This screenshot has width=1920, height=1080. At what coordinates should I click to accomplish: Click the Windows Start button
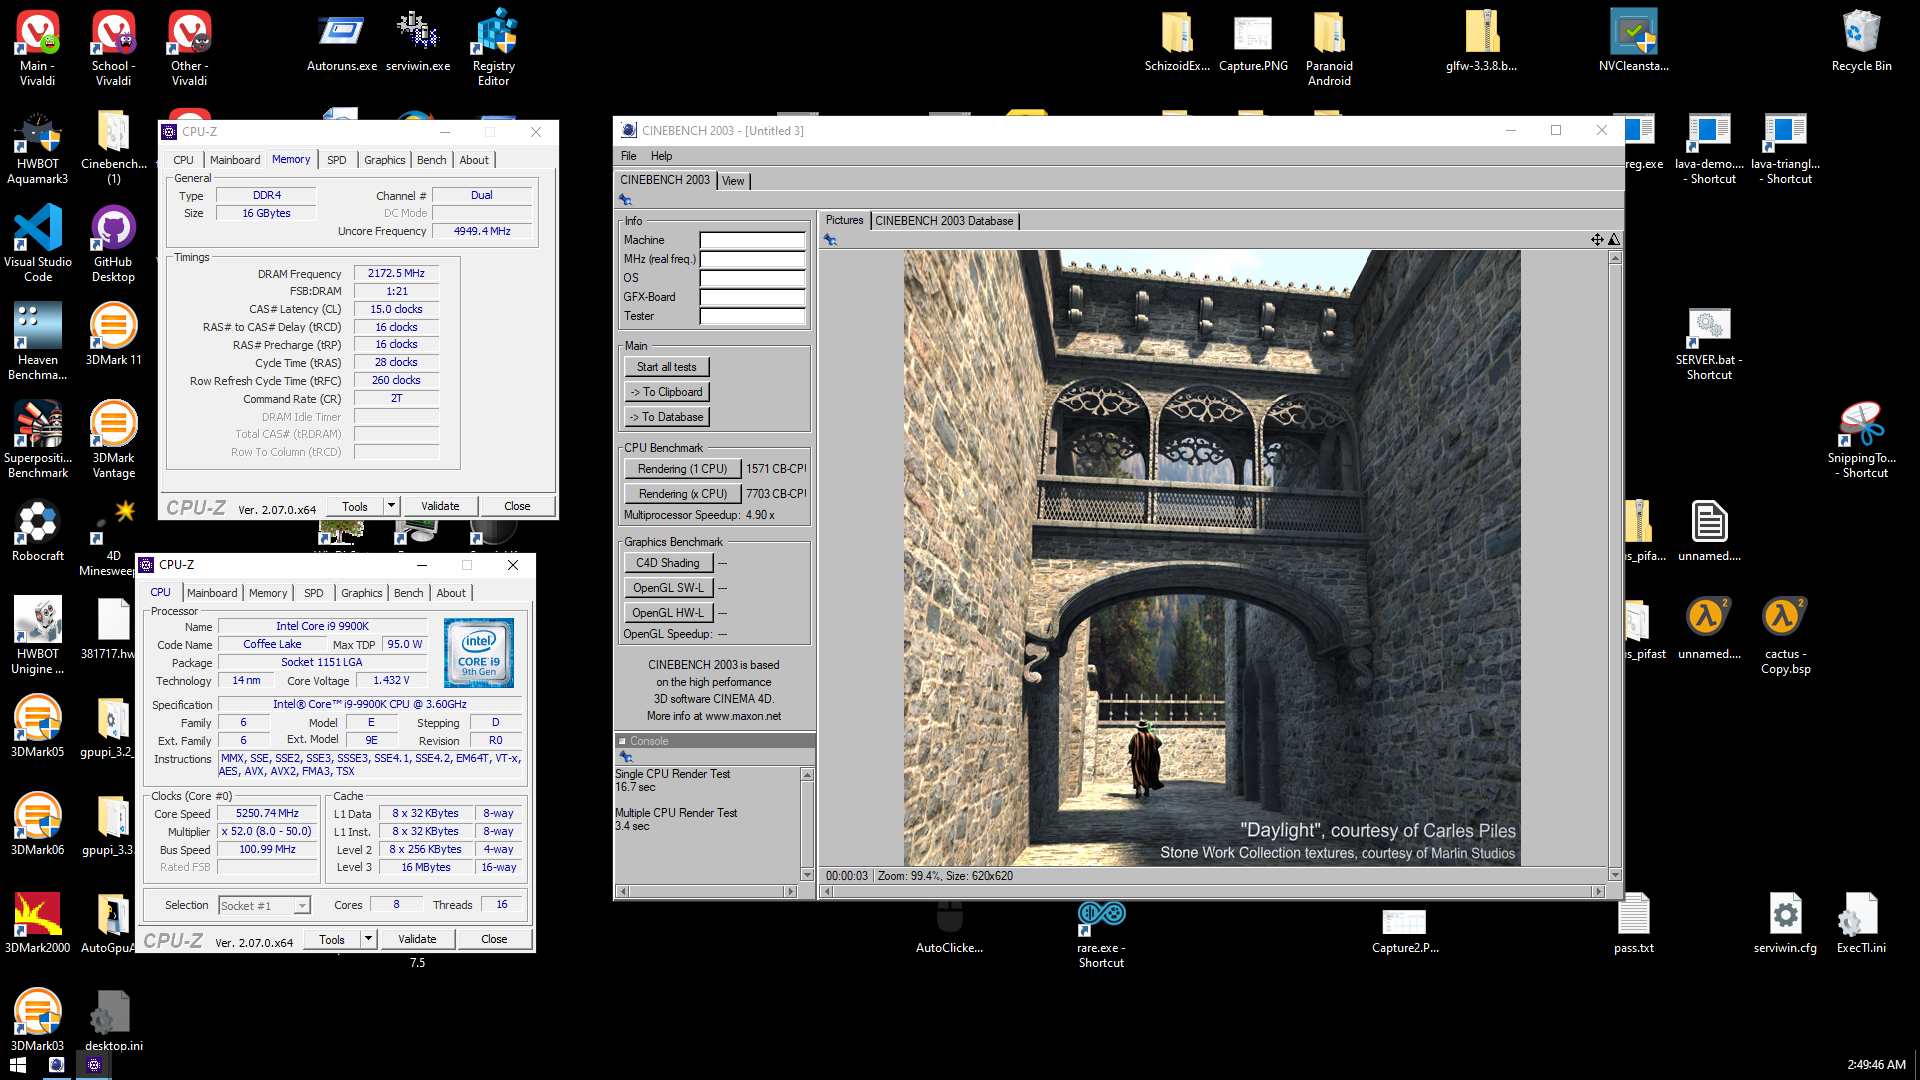(18, 1065)
